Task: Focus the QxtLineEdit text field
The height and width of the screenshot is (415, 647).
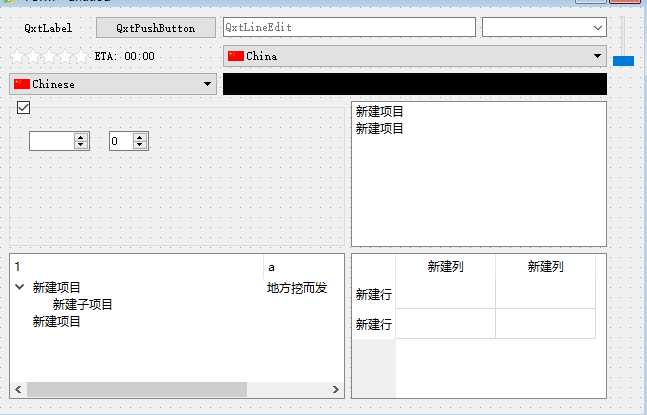Action: pos(349,27)
